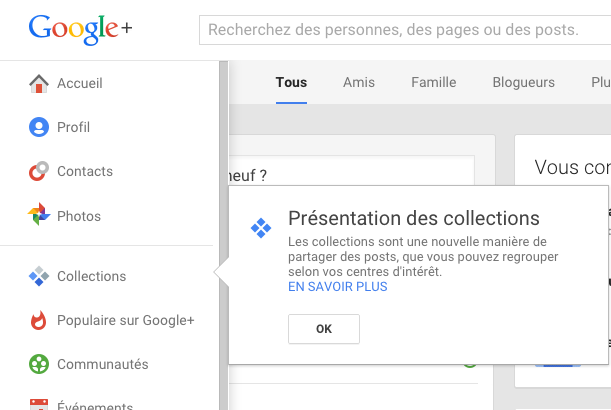This screenshot has height=410, width=611.
Task: Focus the search field for people and pages
Action: [405, 30]
